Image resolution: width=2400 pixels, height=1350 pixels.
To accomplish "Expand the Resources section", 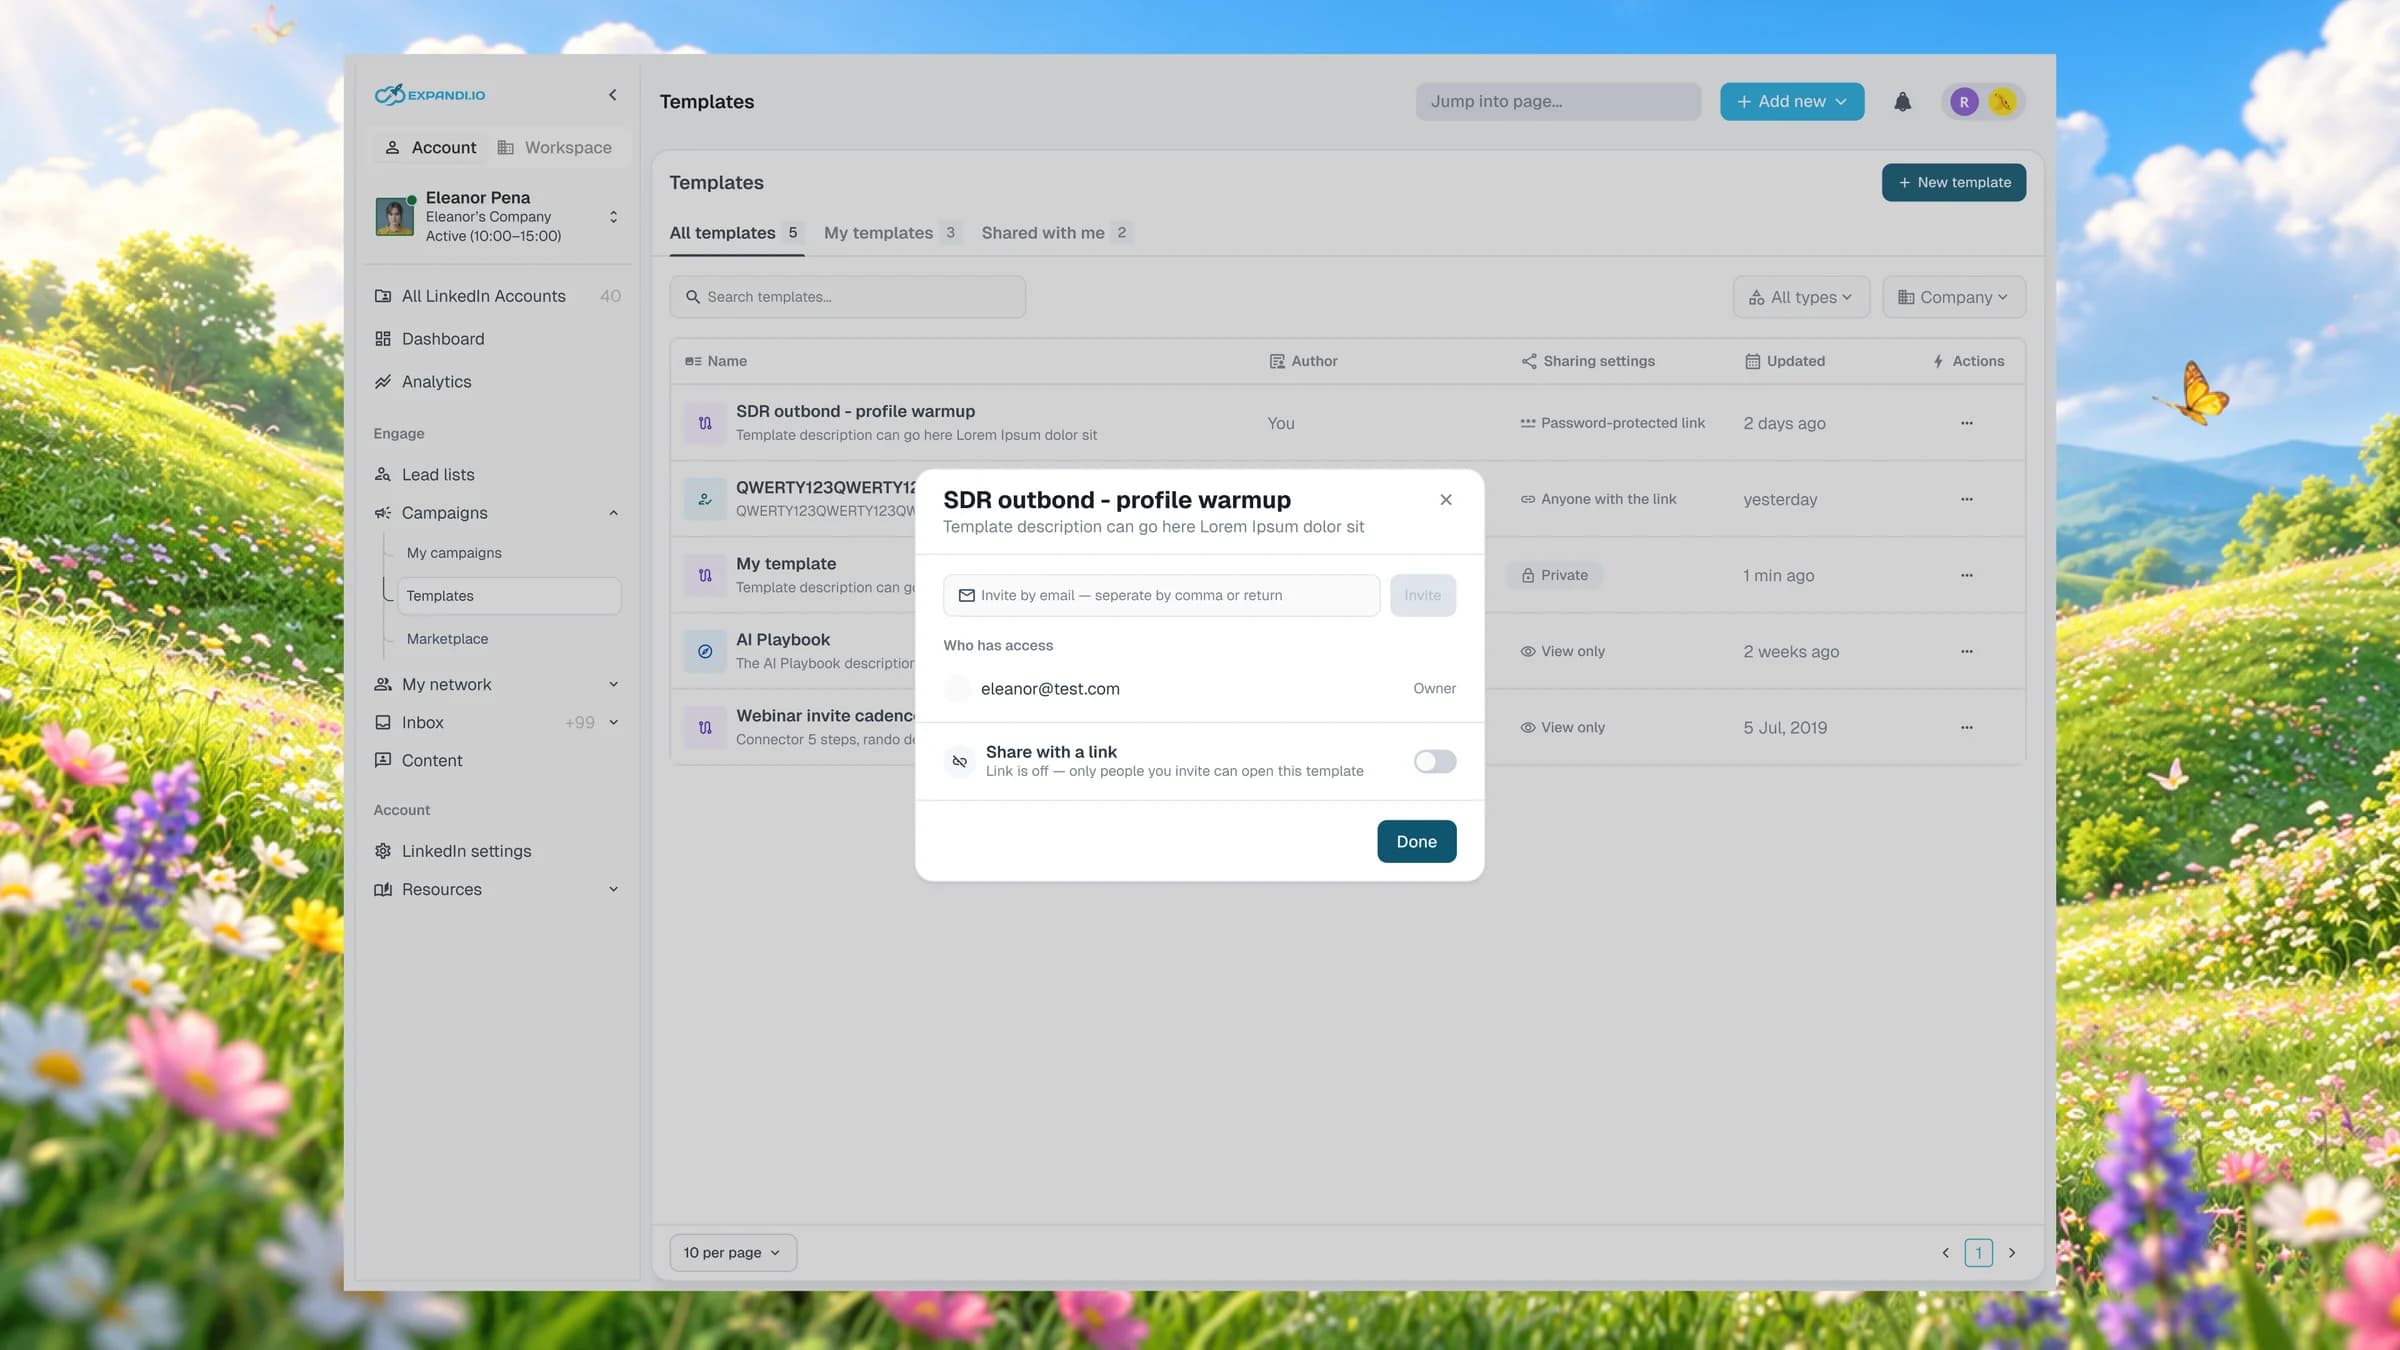I will pyautogui.click(x=613, y=889).
